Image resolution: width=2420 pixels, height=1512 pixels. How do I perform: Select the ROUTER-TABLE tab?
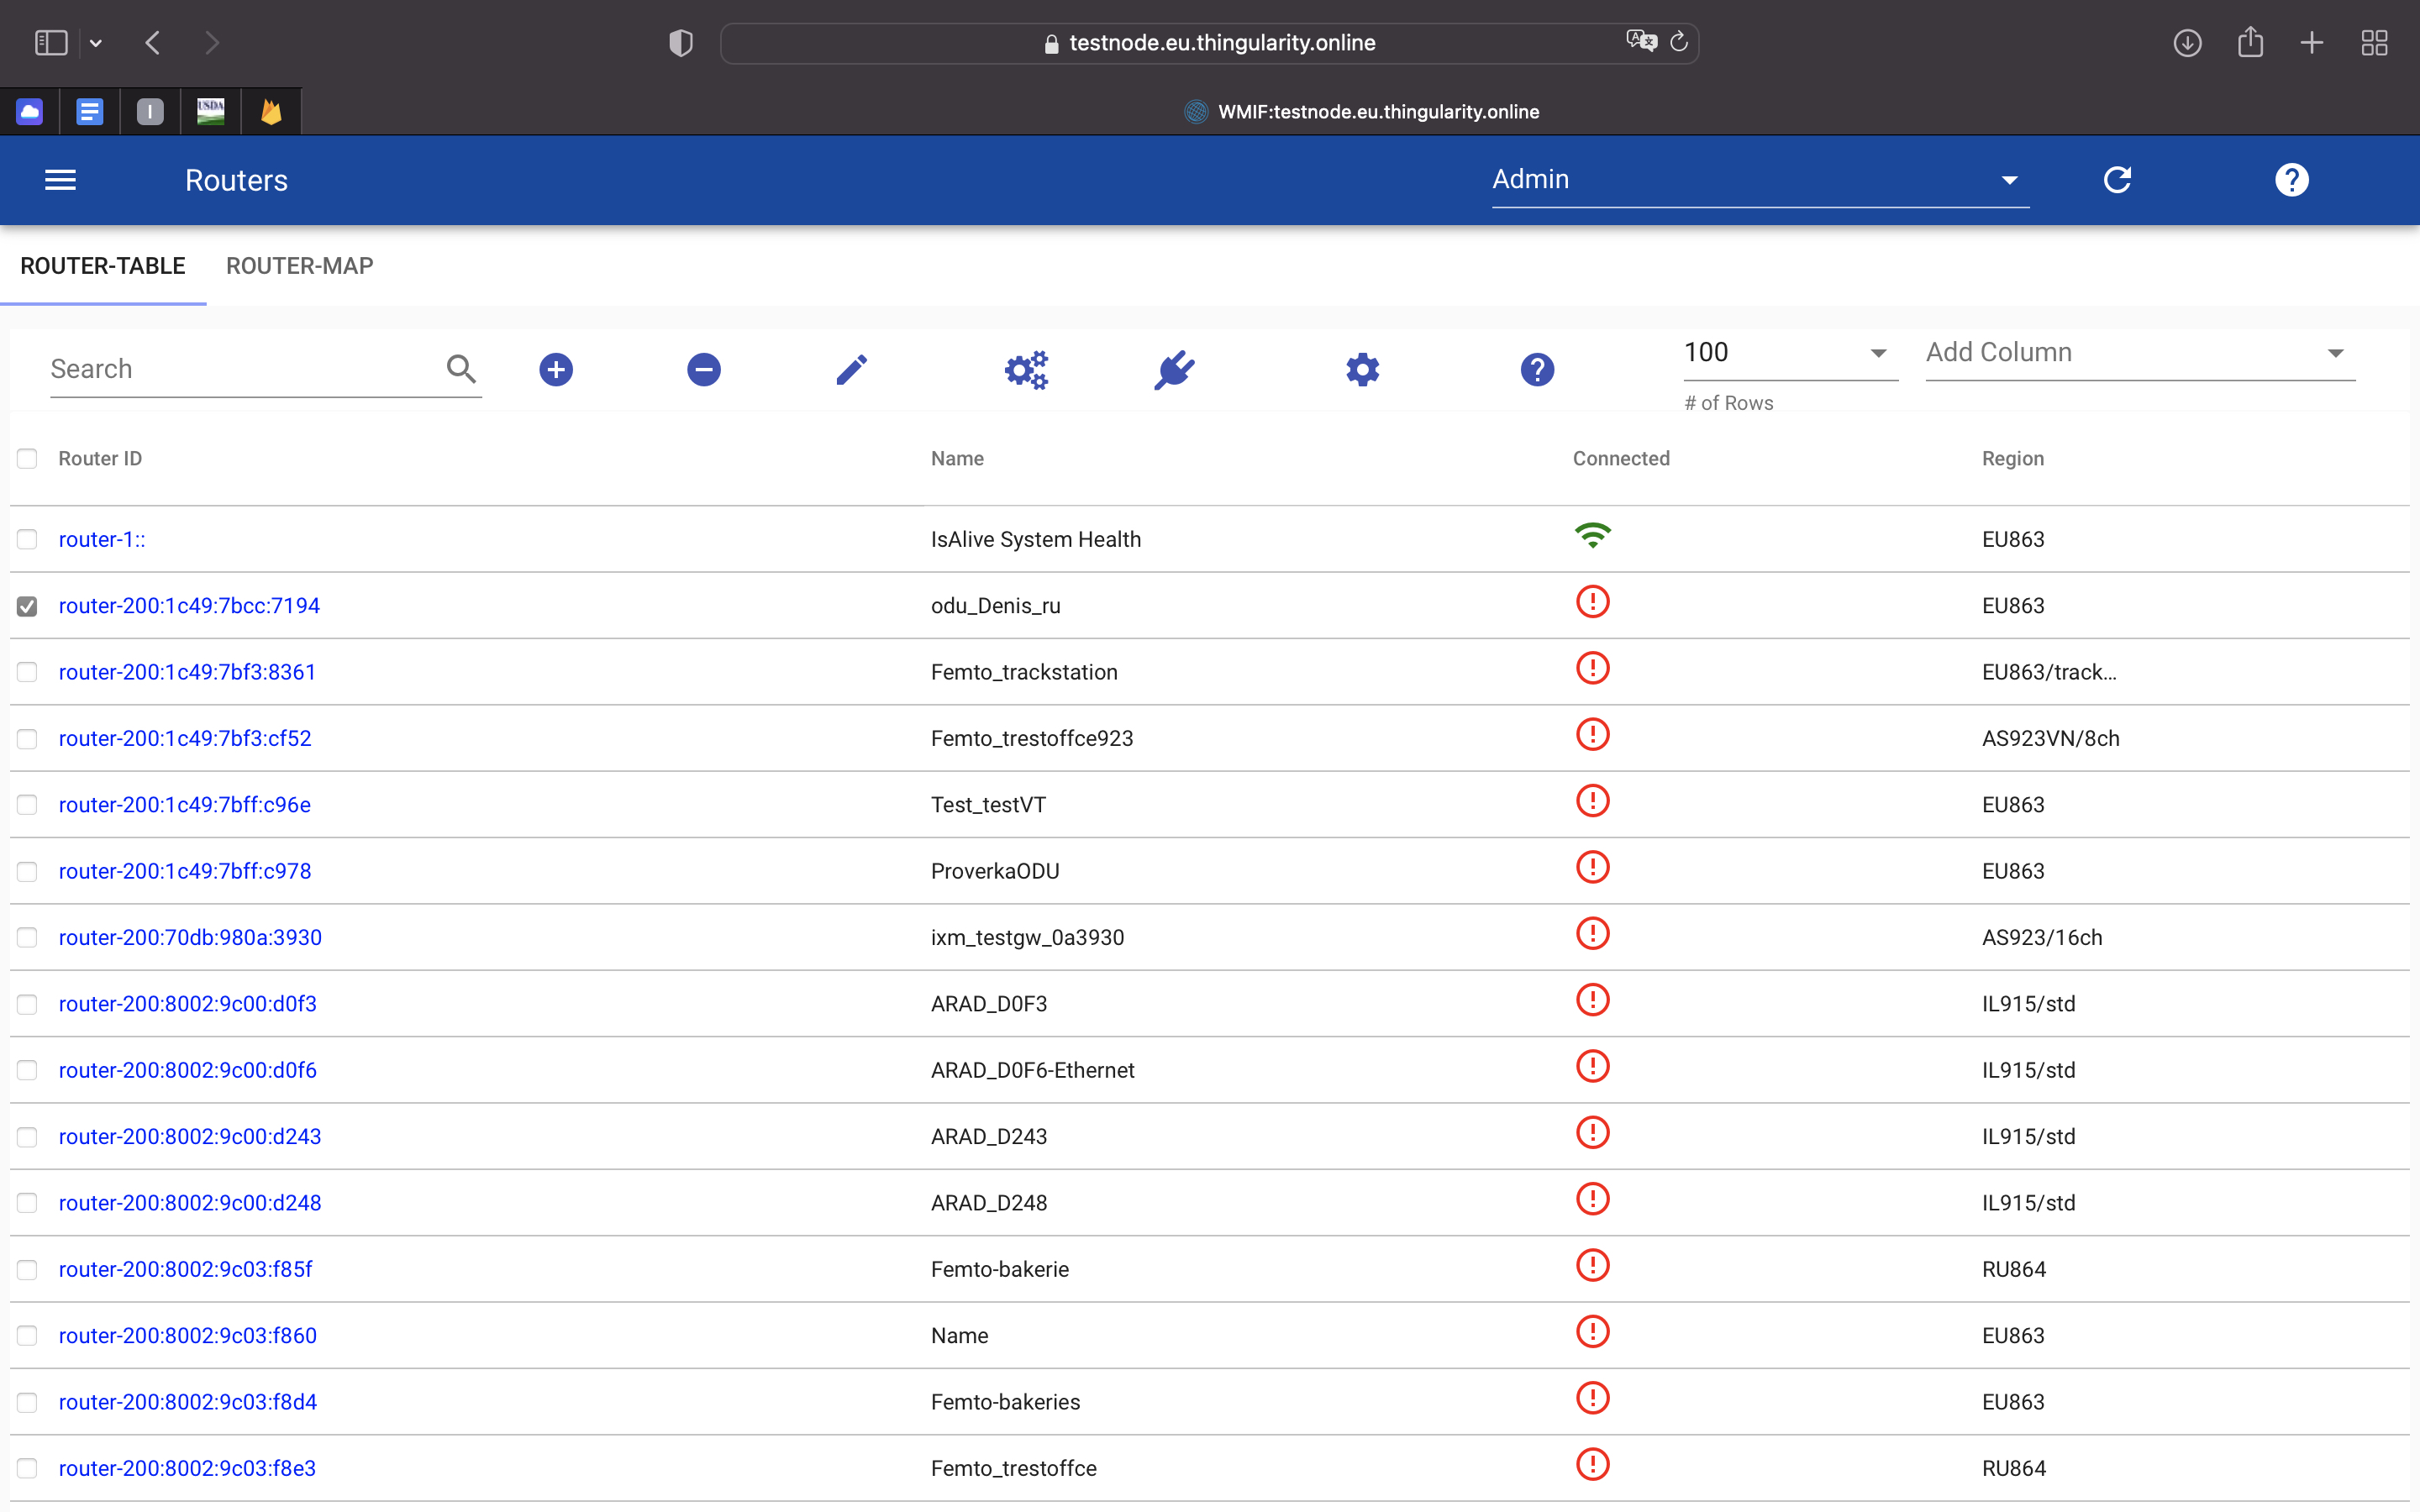point(103,266)
